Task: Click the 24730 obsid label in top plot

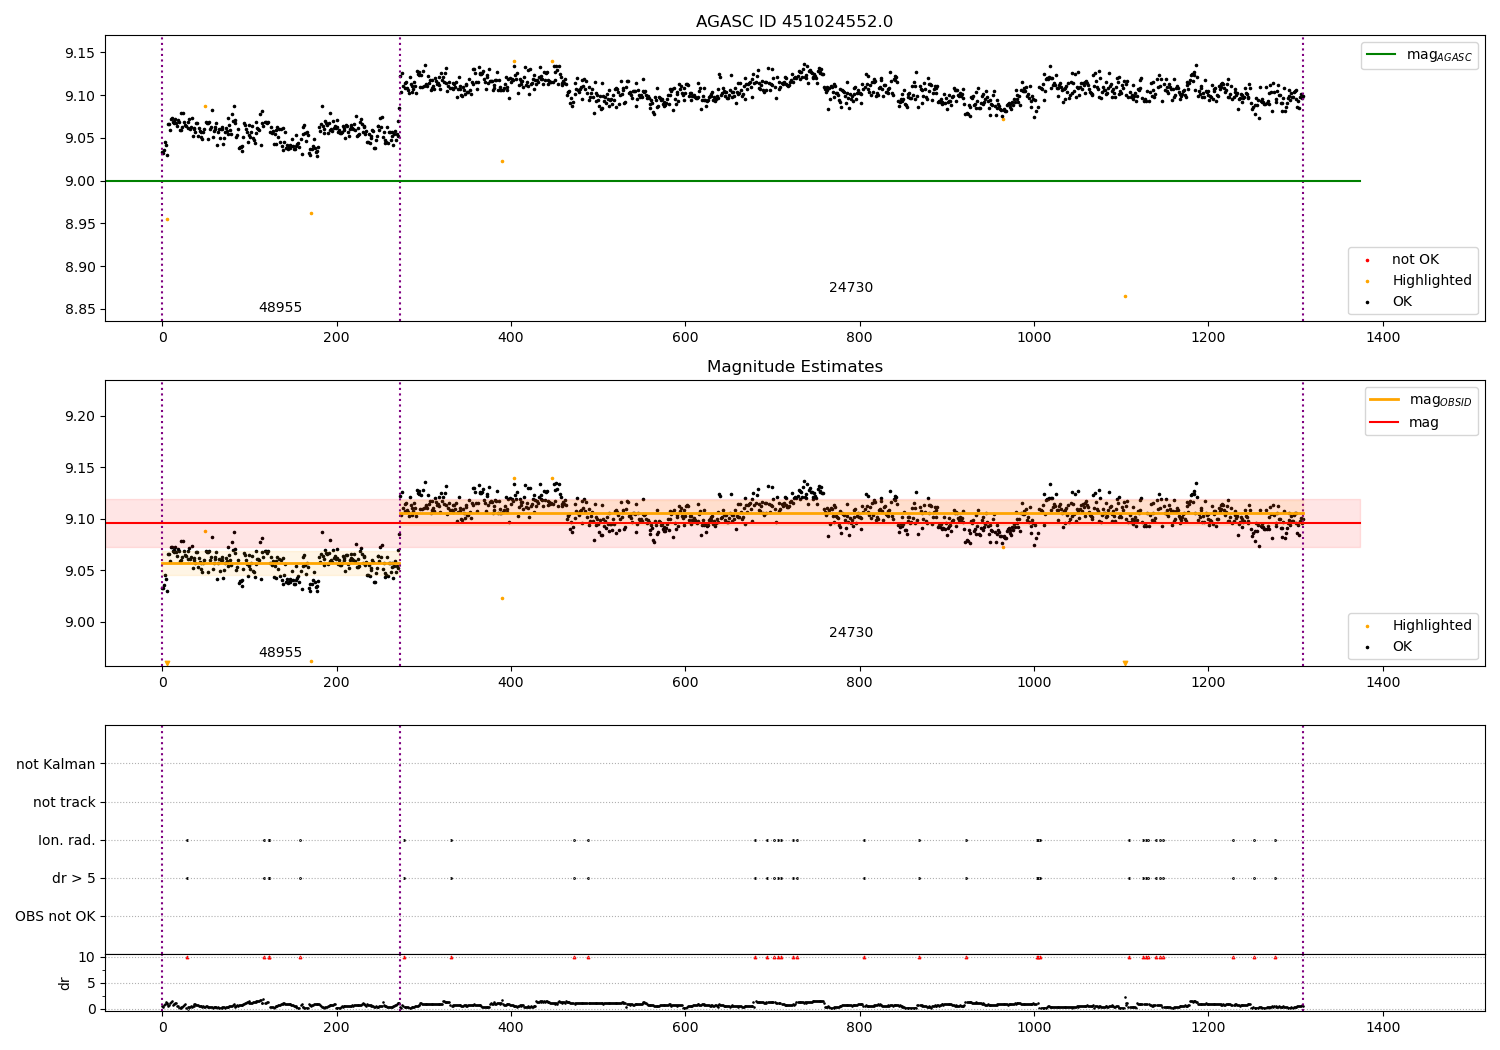Action: pos(851,288)
